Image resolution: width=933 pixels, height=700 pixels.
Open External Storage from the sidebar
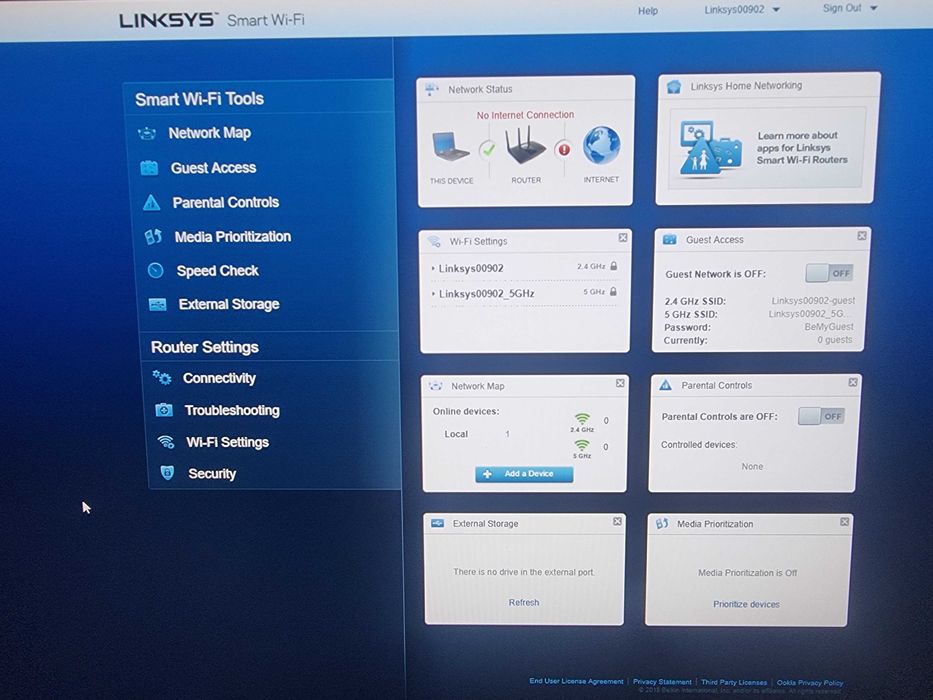pos(229,304)
